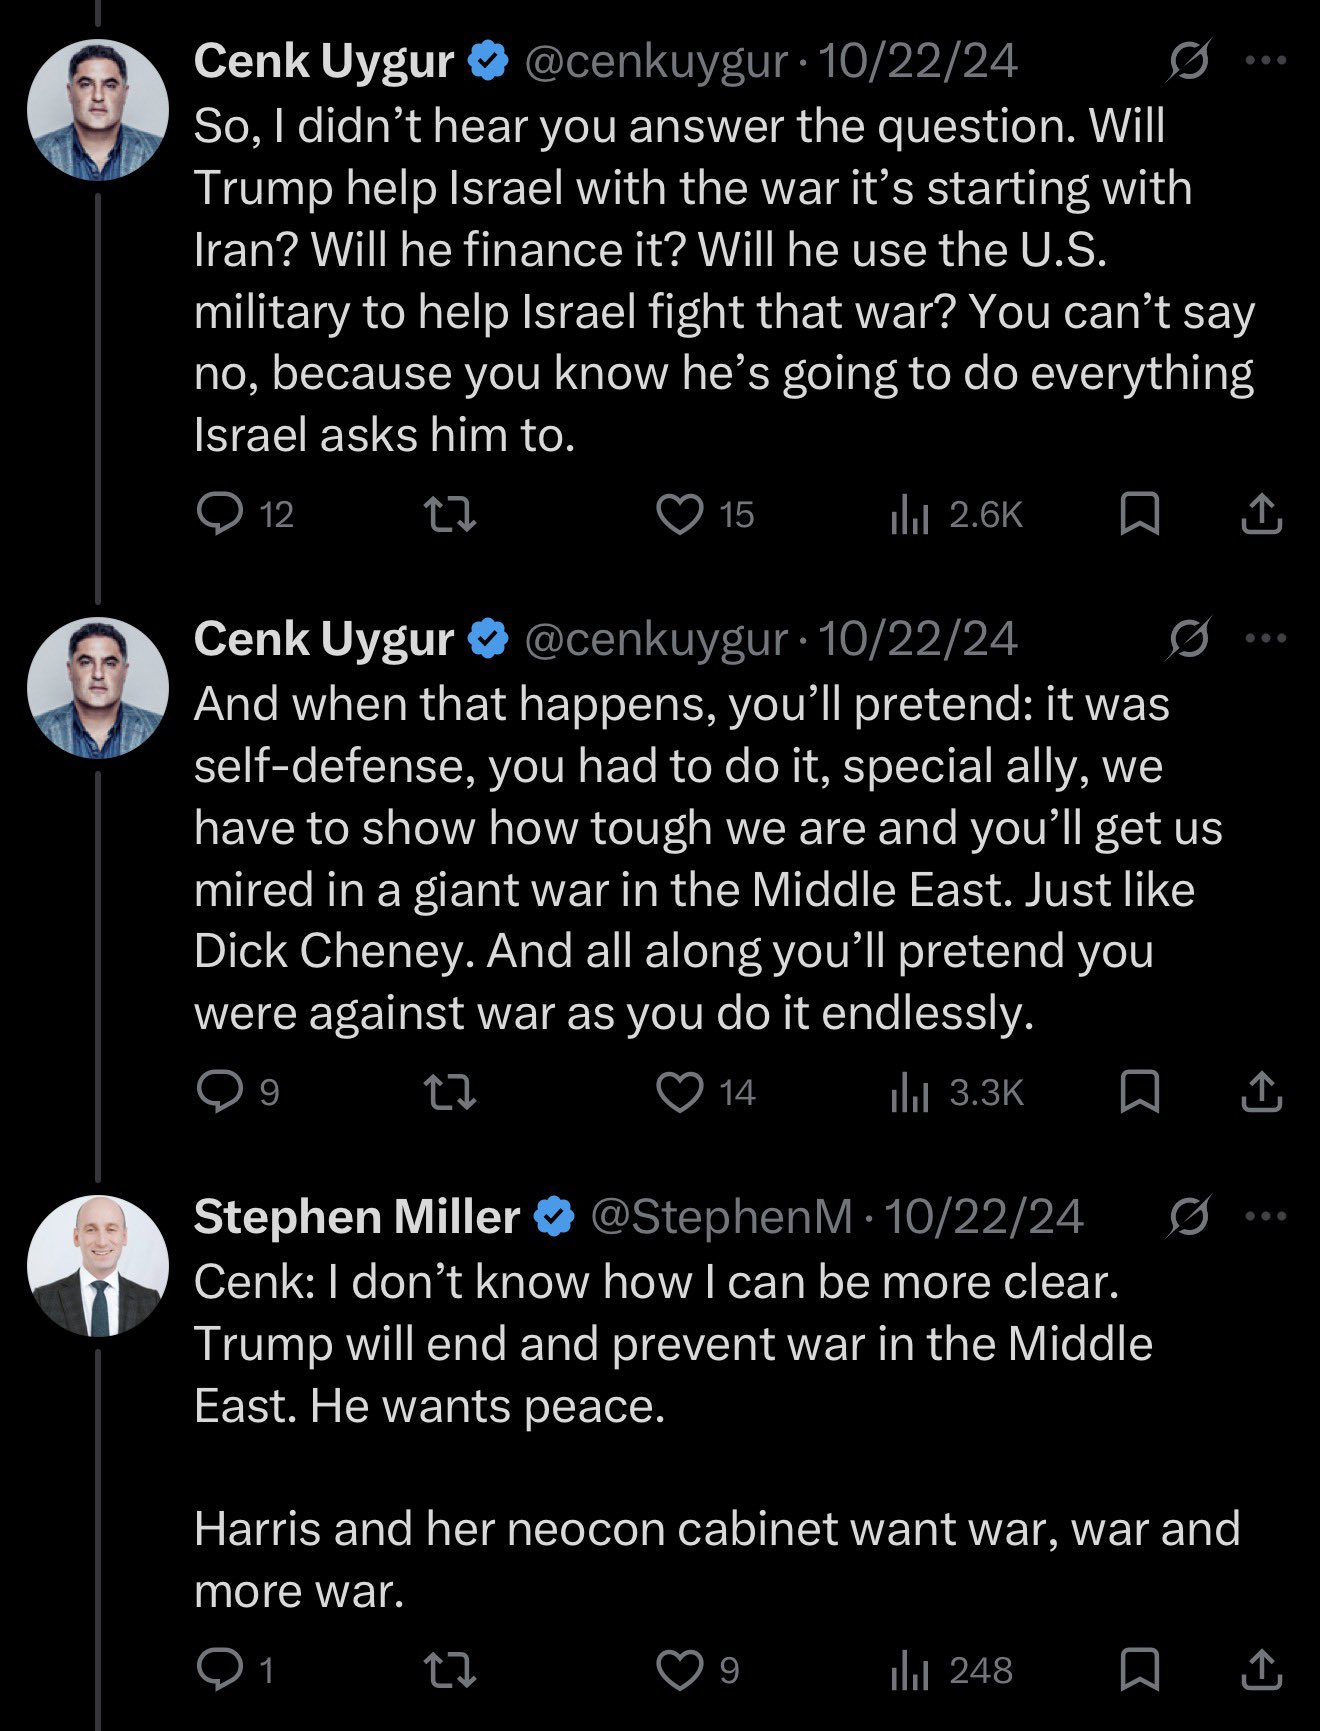Share the first tweet in thread

1261,514
